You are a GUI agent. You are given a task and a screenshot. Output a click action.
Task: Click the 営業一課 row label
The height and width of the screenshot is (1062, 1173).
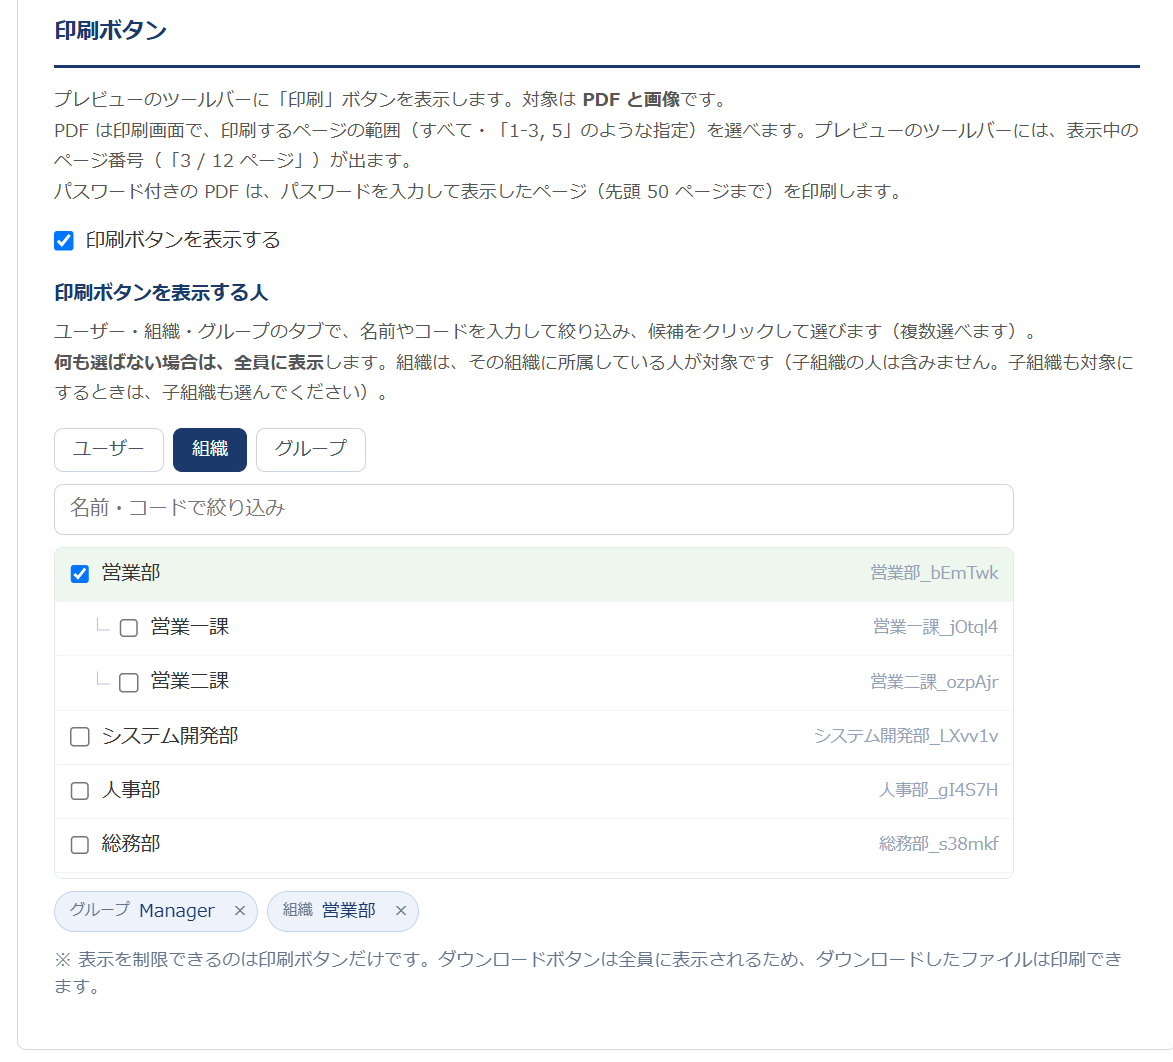click(x=190, y=627)
